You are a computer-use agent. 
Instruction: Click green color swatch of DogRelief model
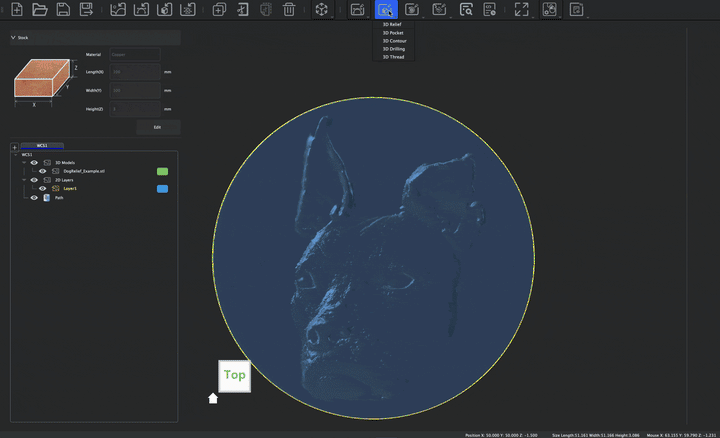163,171
